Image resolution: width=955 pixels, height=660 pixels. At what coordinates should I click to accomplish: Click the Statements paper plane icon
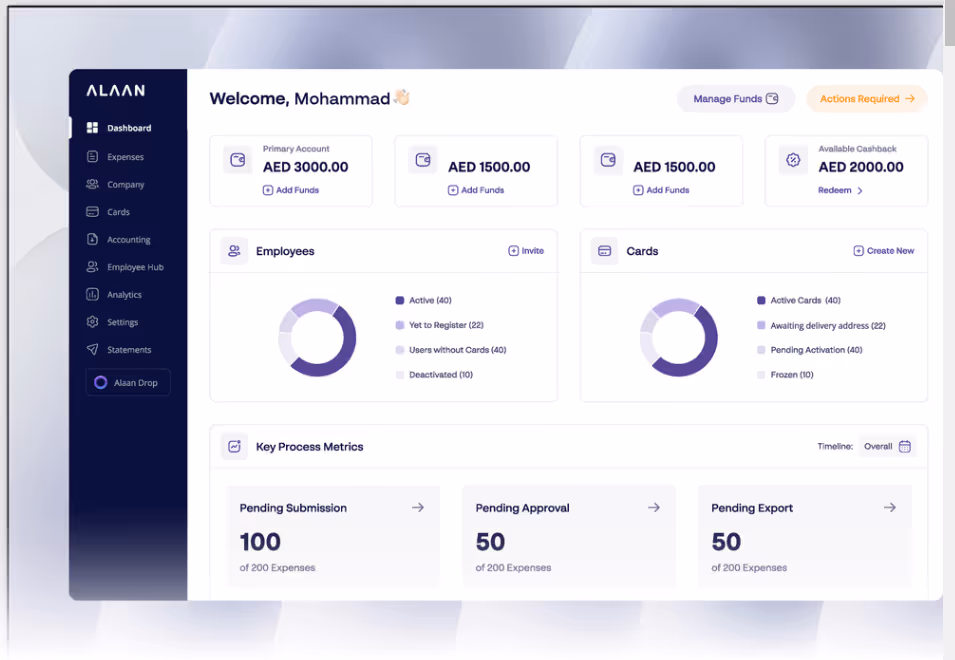coord(93,349)
